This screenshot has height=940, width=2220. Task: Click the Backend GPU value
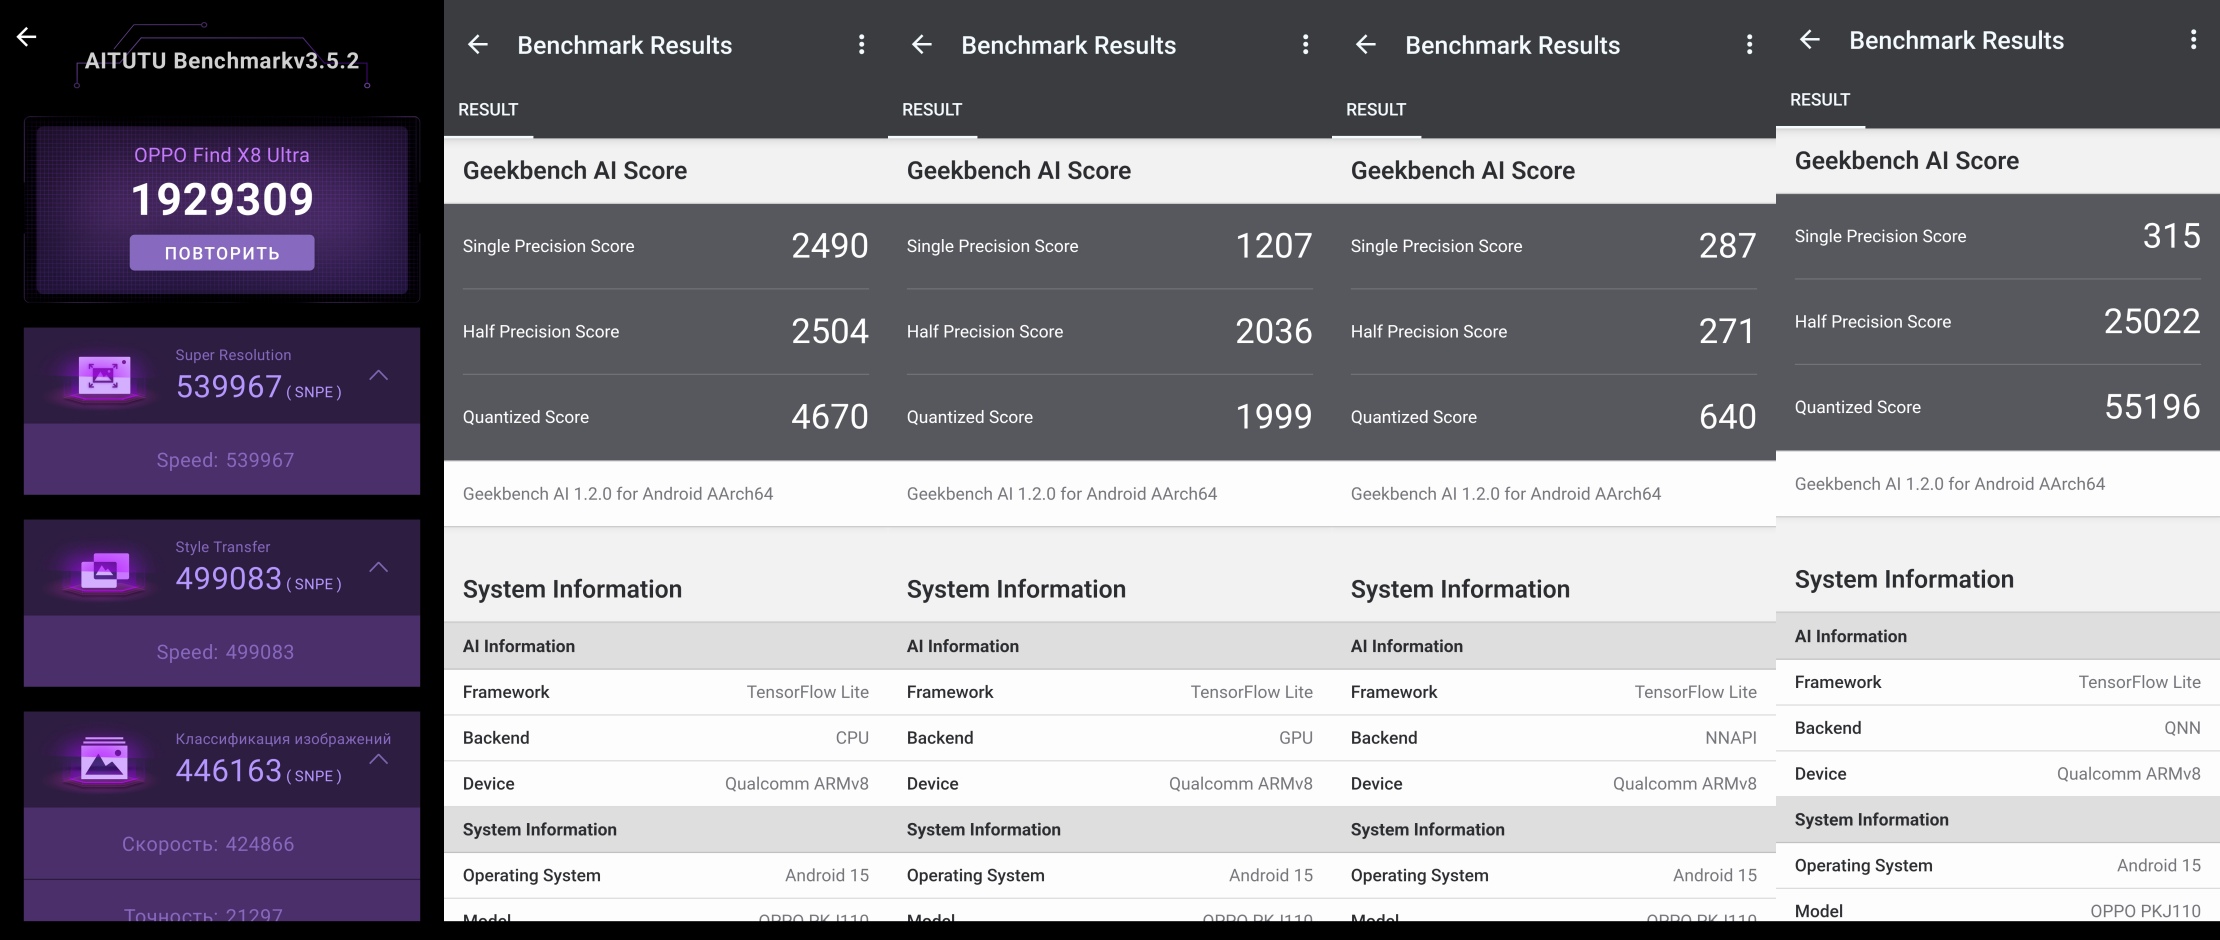click(x=1296, y=738)
